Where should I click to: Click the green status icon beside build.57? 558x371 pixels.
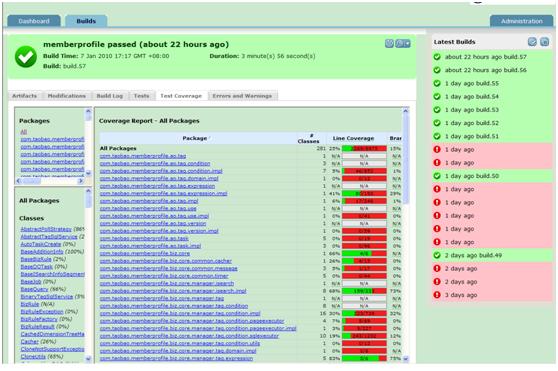[x=437, y=57]
